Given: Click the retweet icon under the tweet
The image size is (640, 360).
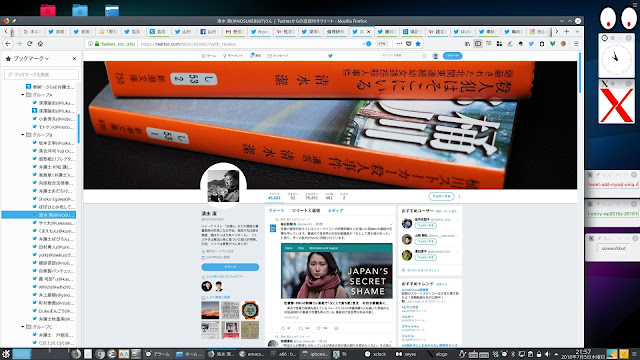Looking at the screenshot, I should (x=301, y=328).
